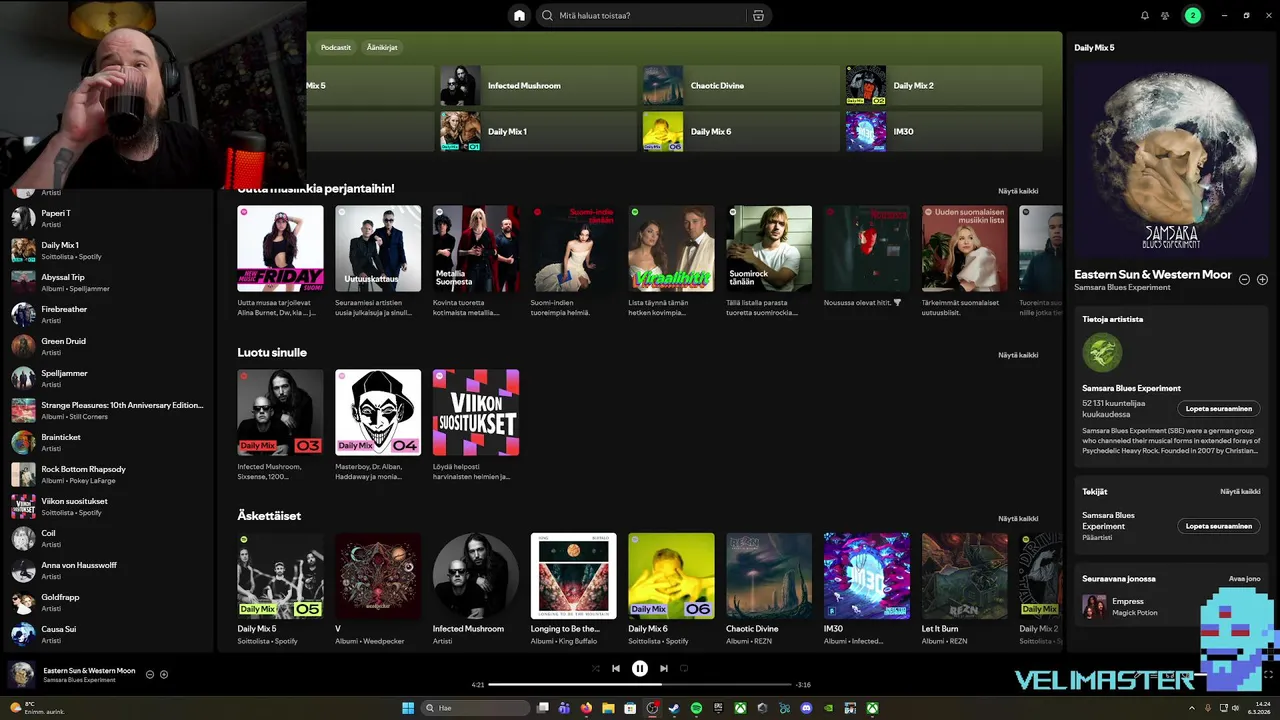
Task: Open Anna von Hausswolff in library
Action: coord(108,570)
